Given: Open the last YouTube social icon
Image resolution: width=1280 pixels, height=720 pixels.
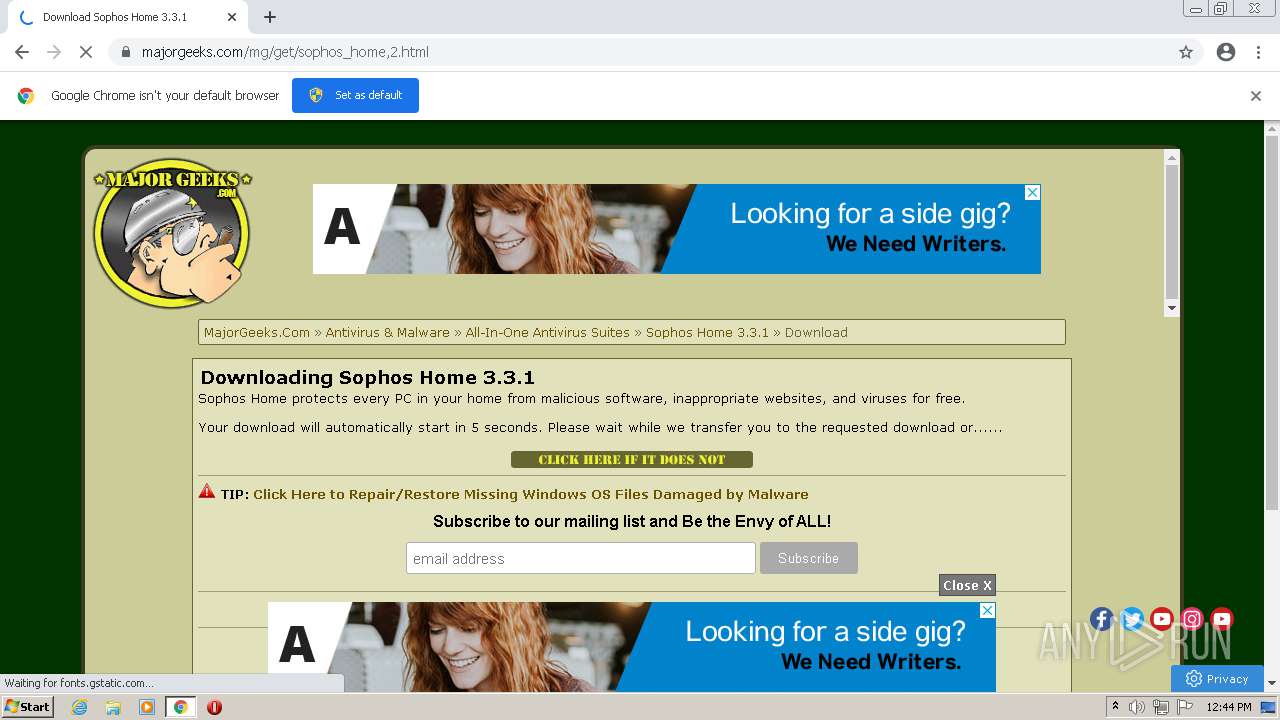Looking at the screenshot, I should [1222, 619].
